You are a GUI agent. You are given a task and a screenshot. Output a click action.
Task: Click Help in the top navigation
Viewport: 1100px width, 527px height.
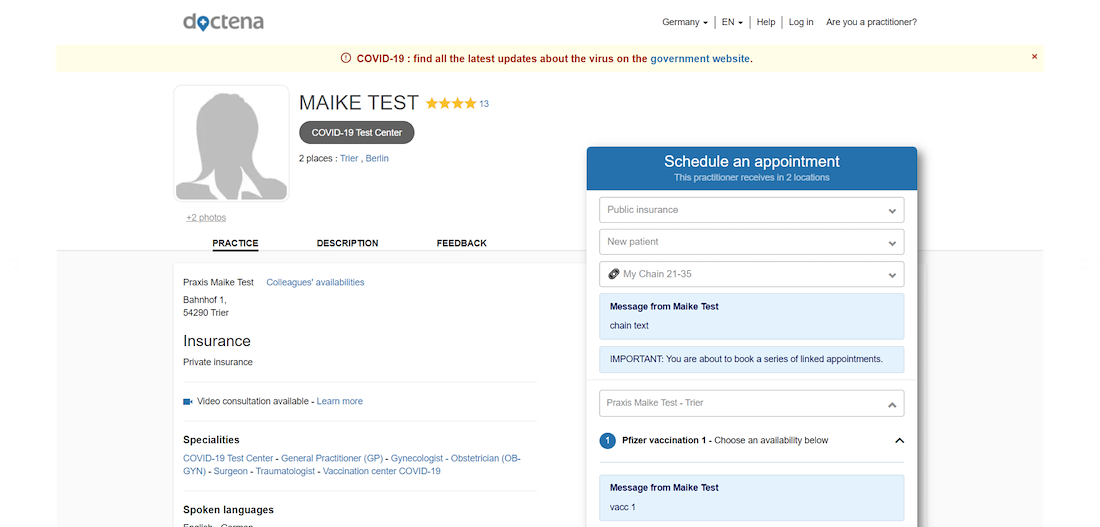tap(766, 22)
